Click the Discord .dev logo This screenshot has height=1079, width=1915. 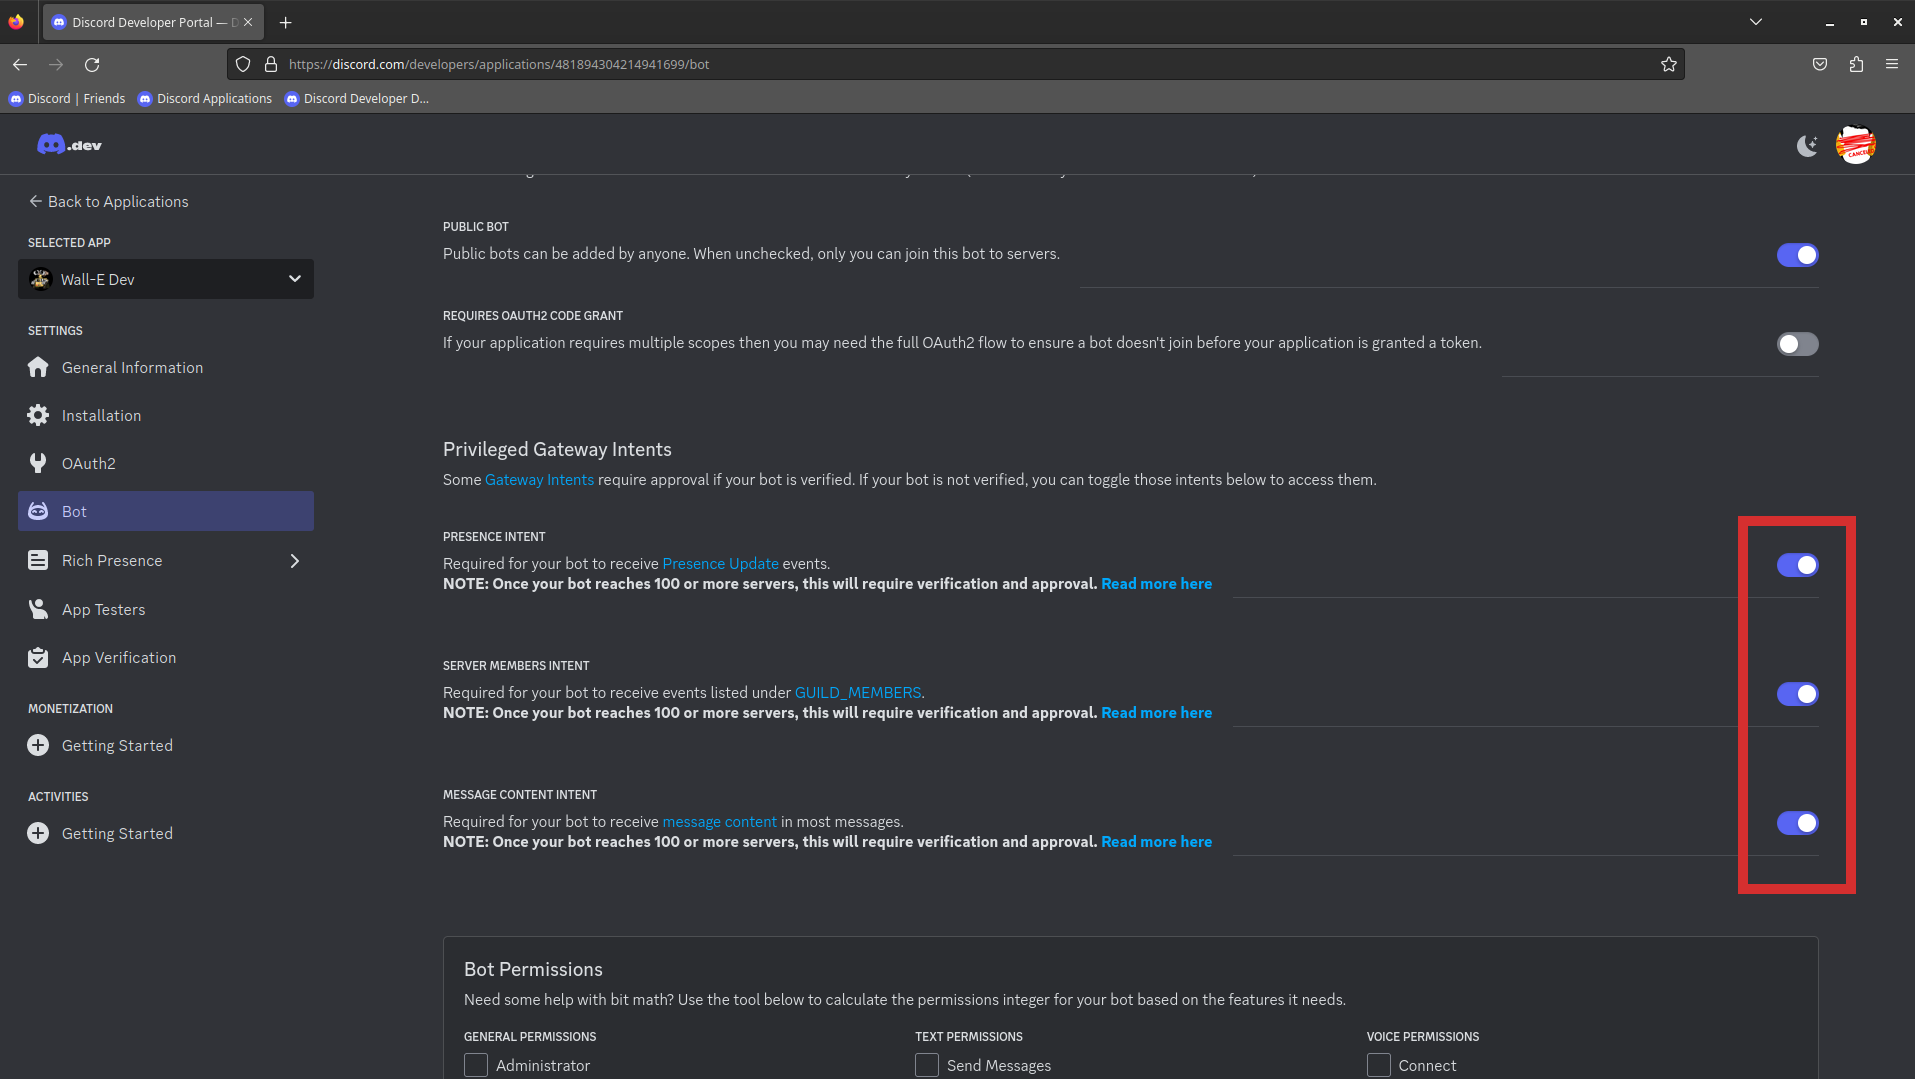point(69,145)
